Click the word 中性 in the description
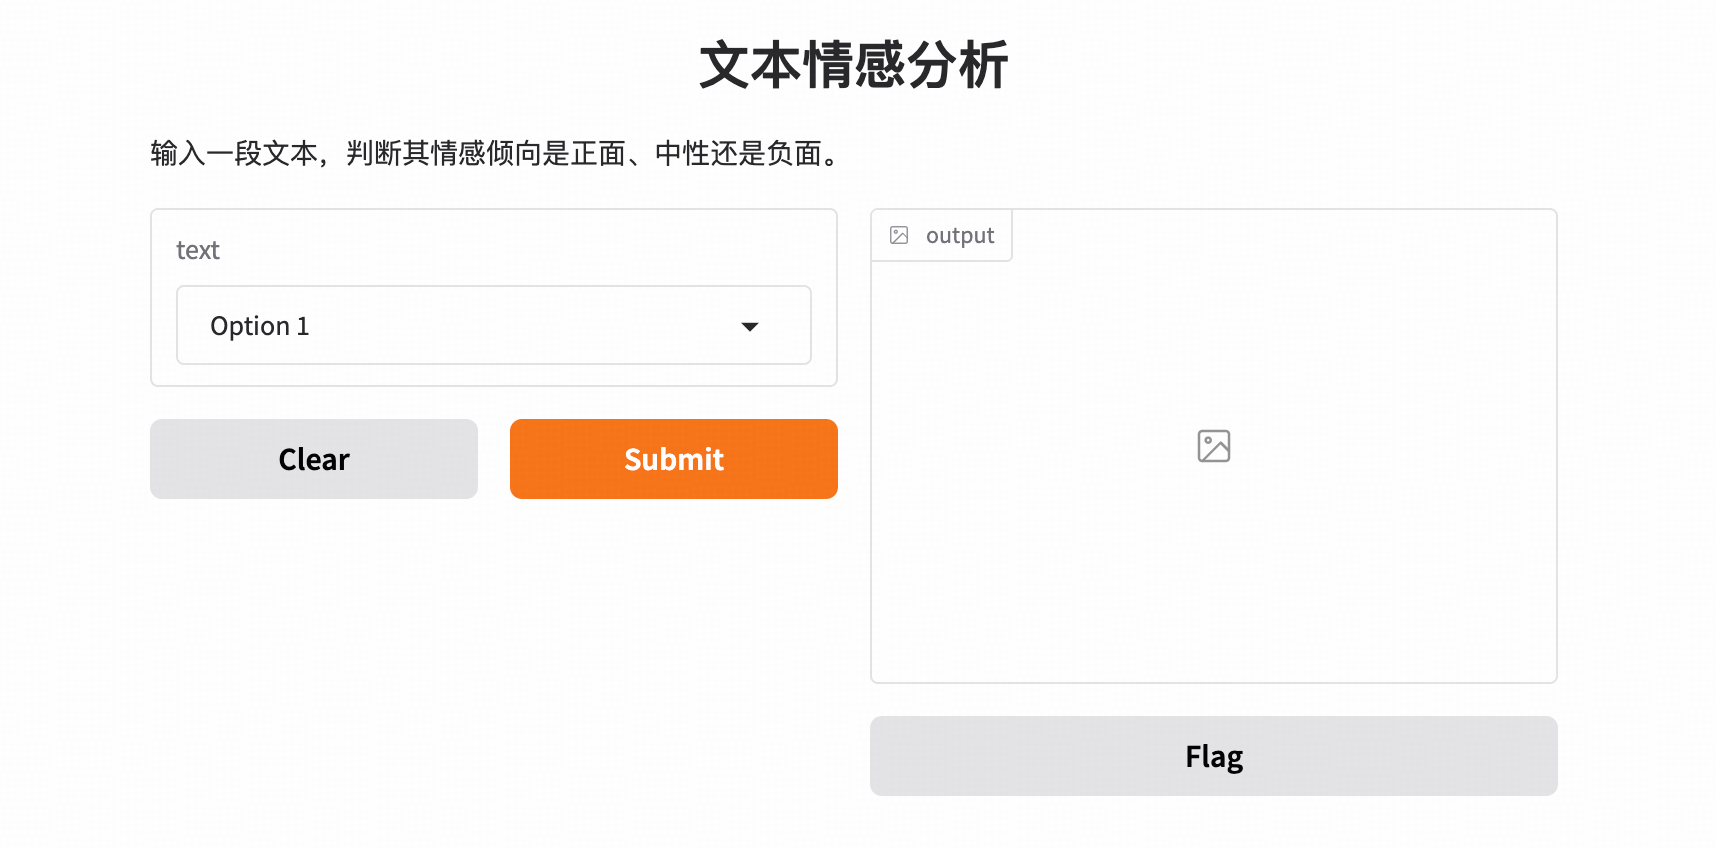 (x=682, y=153)
